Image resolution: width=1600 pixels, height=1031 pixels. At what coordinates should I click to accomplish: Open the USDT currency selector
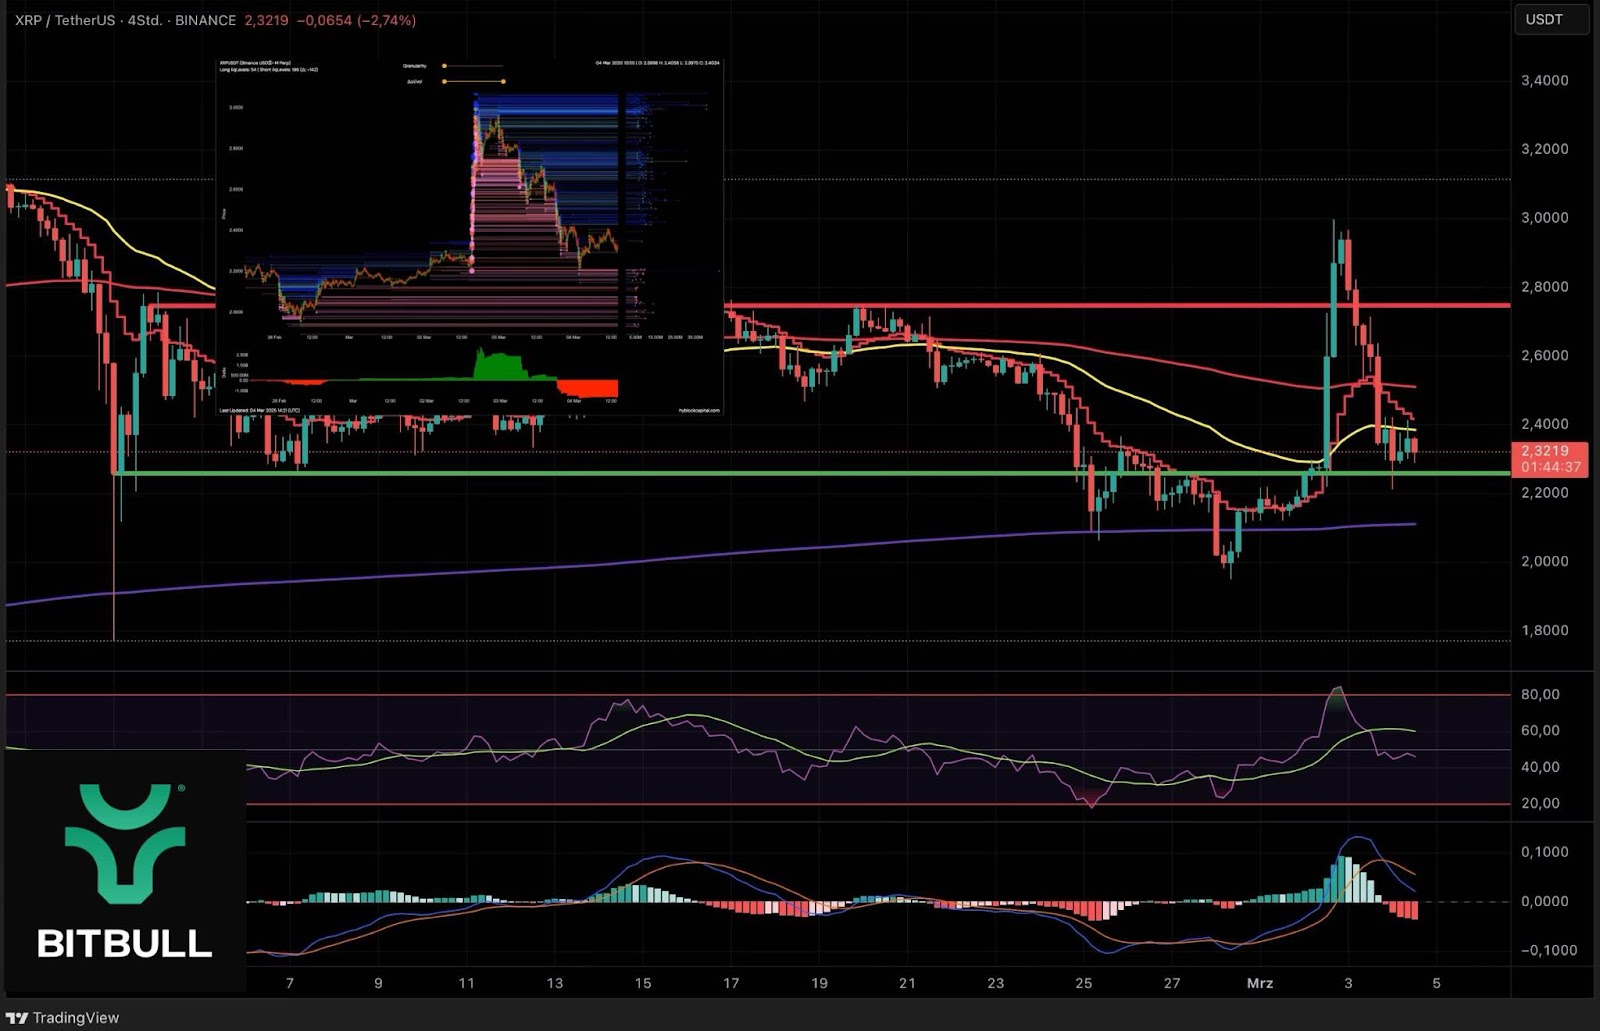pos(1551,19)
